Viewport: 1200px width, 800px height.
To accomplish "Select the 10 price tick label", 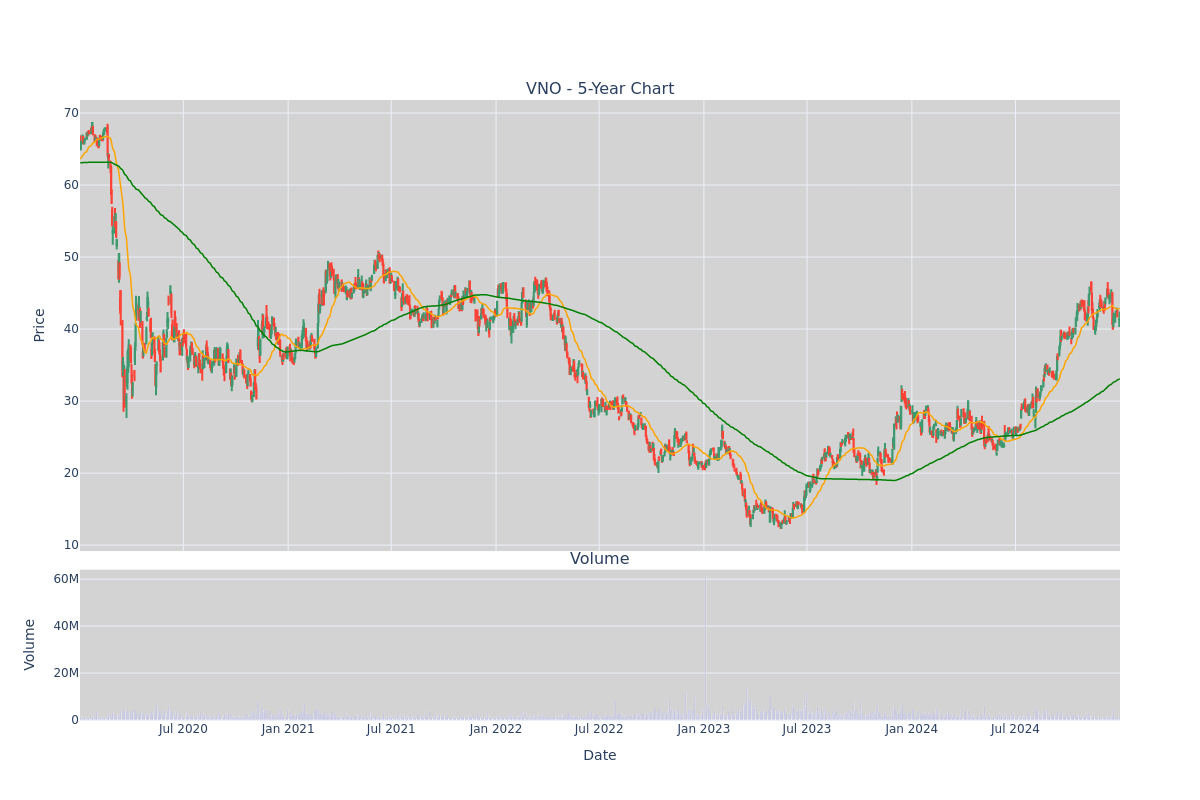I will click(72, 545).
